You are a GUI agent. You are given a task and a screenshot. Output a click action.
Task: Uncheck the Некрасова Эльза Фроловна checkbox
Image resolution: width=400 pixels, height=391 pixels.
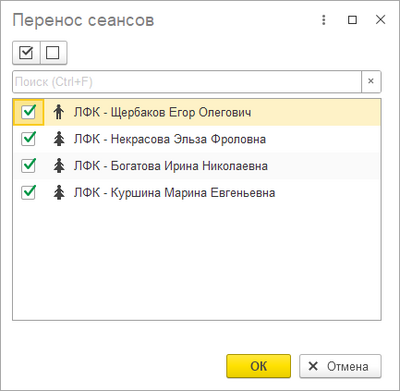point(28,139)
